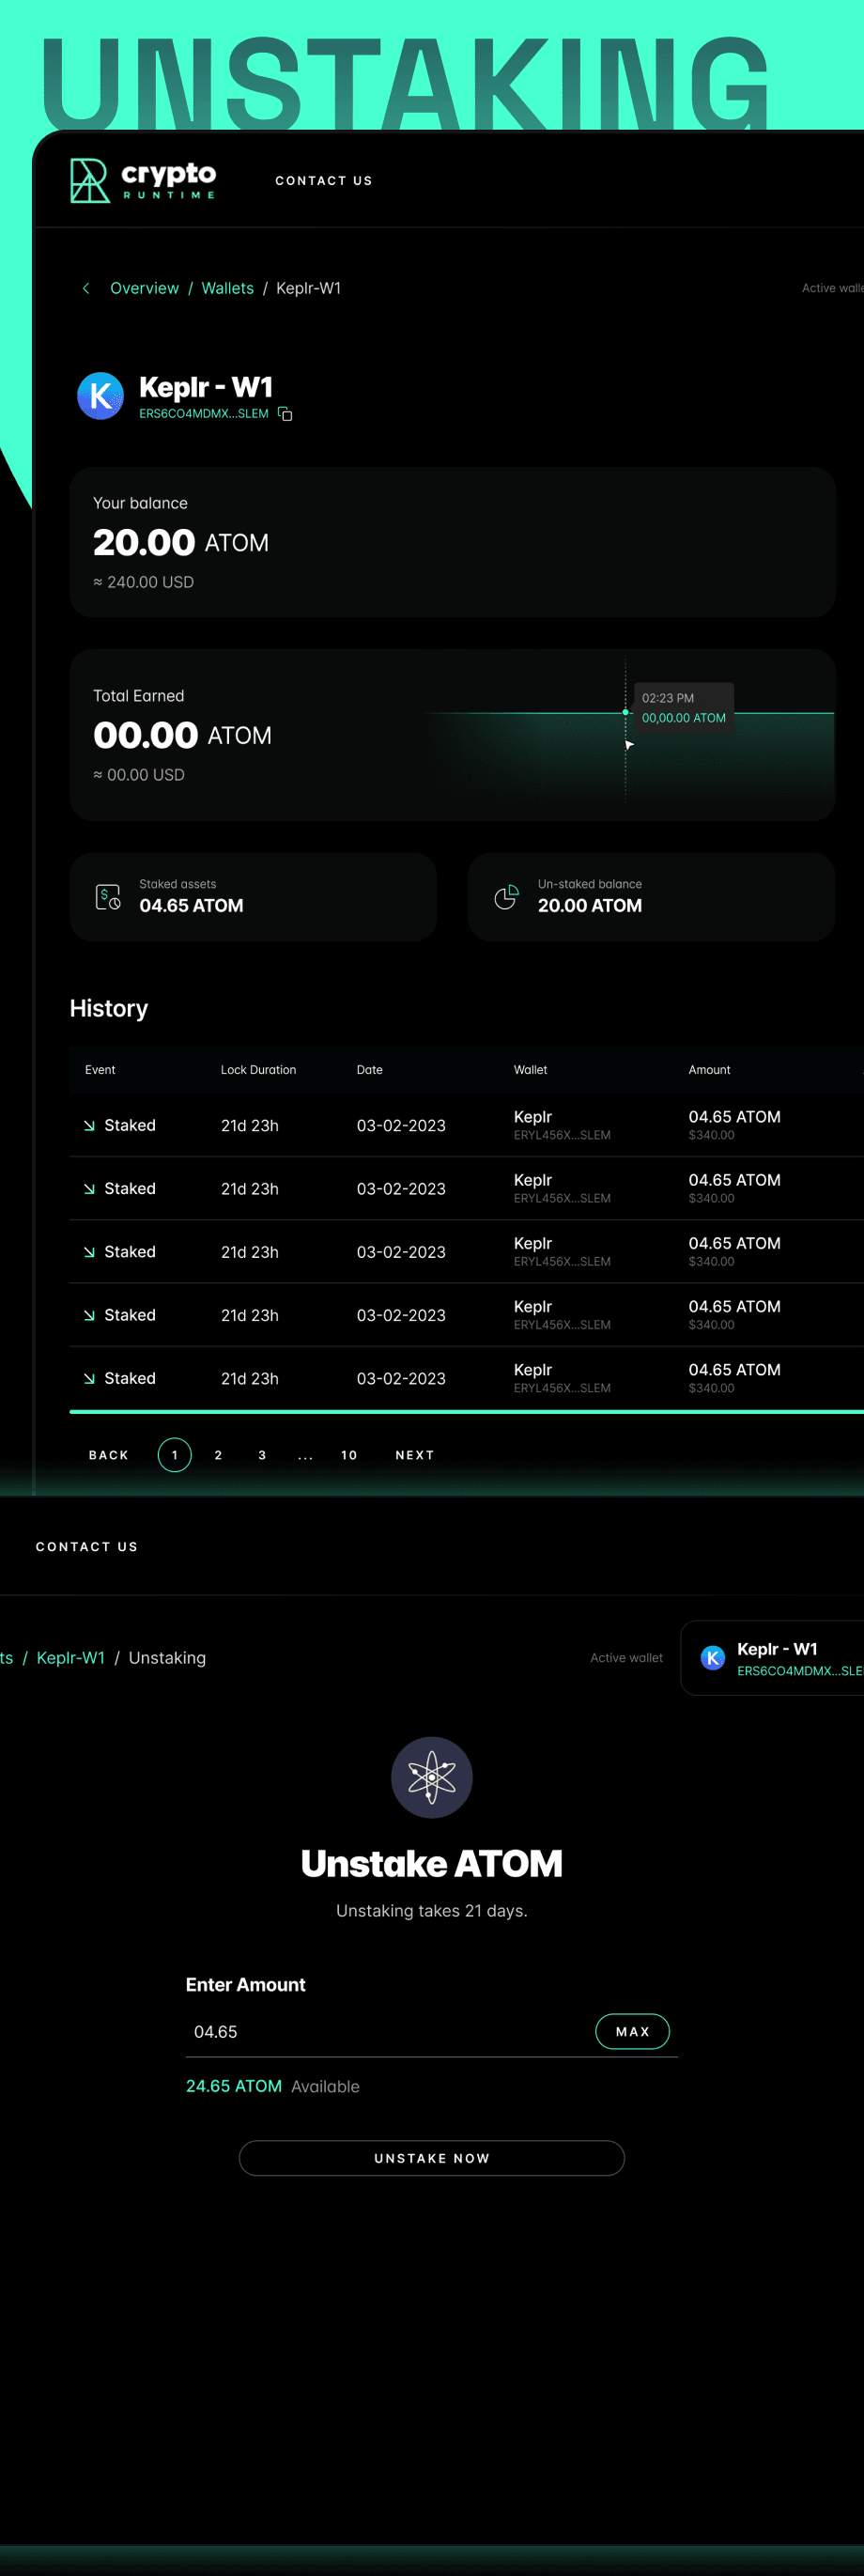
Task: Open the Un-staked balance 20.00 ATOM card
Action: pos(651,897)
